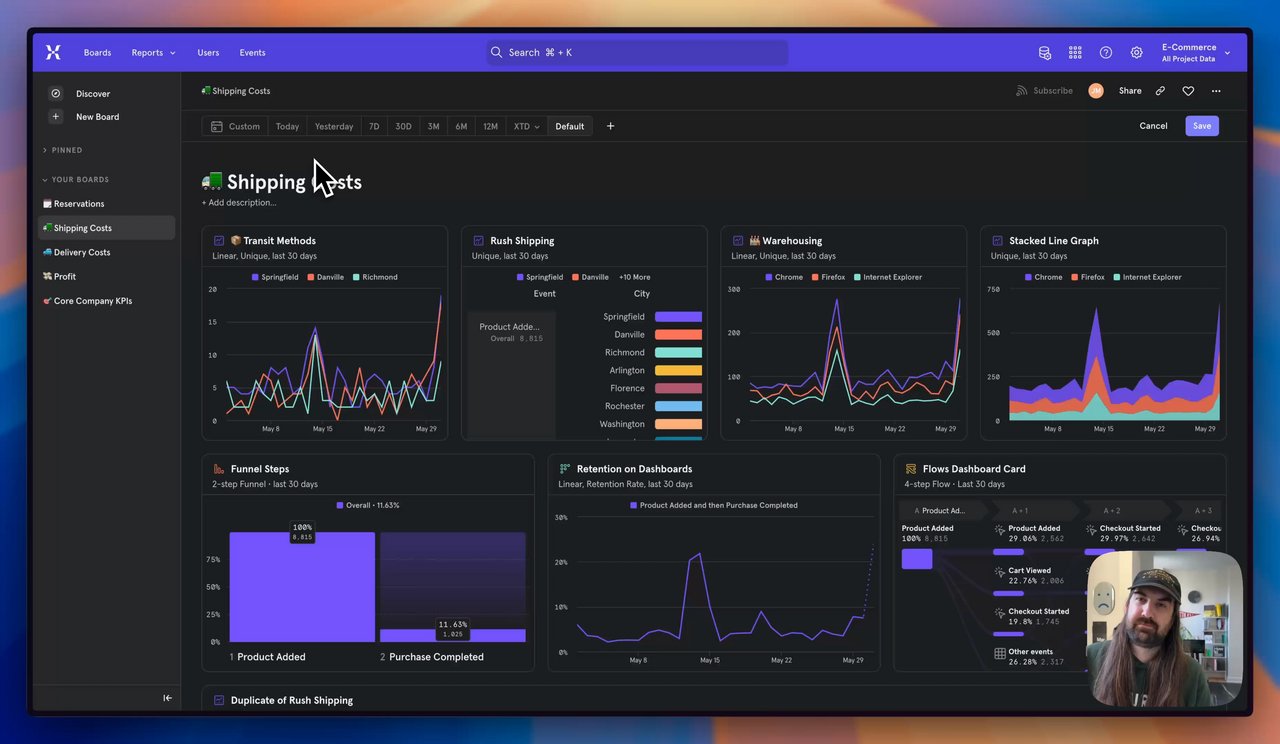This screenshot has width=1280, height=744.
Task: Click Springfield legend swatch in Transit Methods
Action: pyautogui.click(x=255, y=277)
